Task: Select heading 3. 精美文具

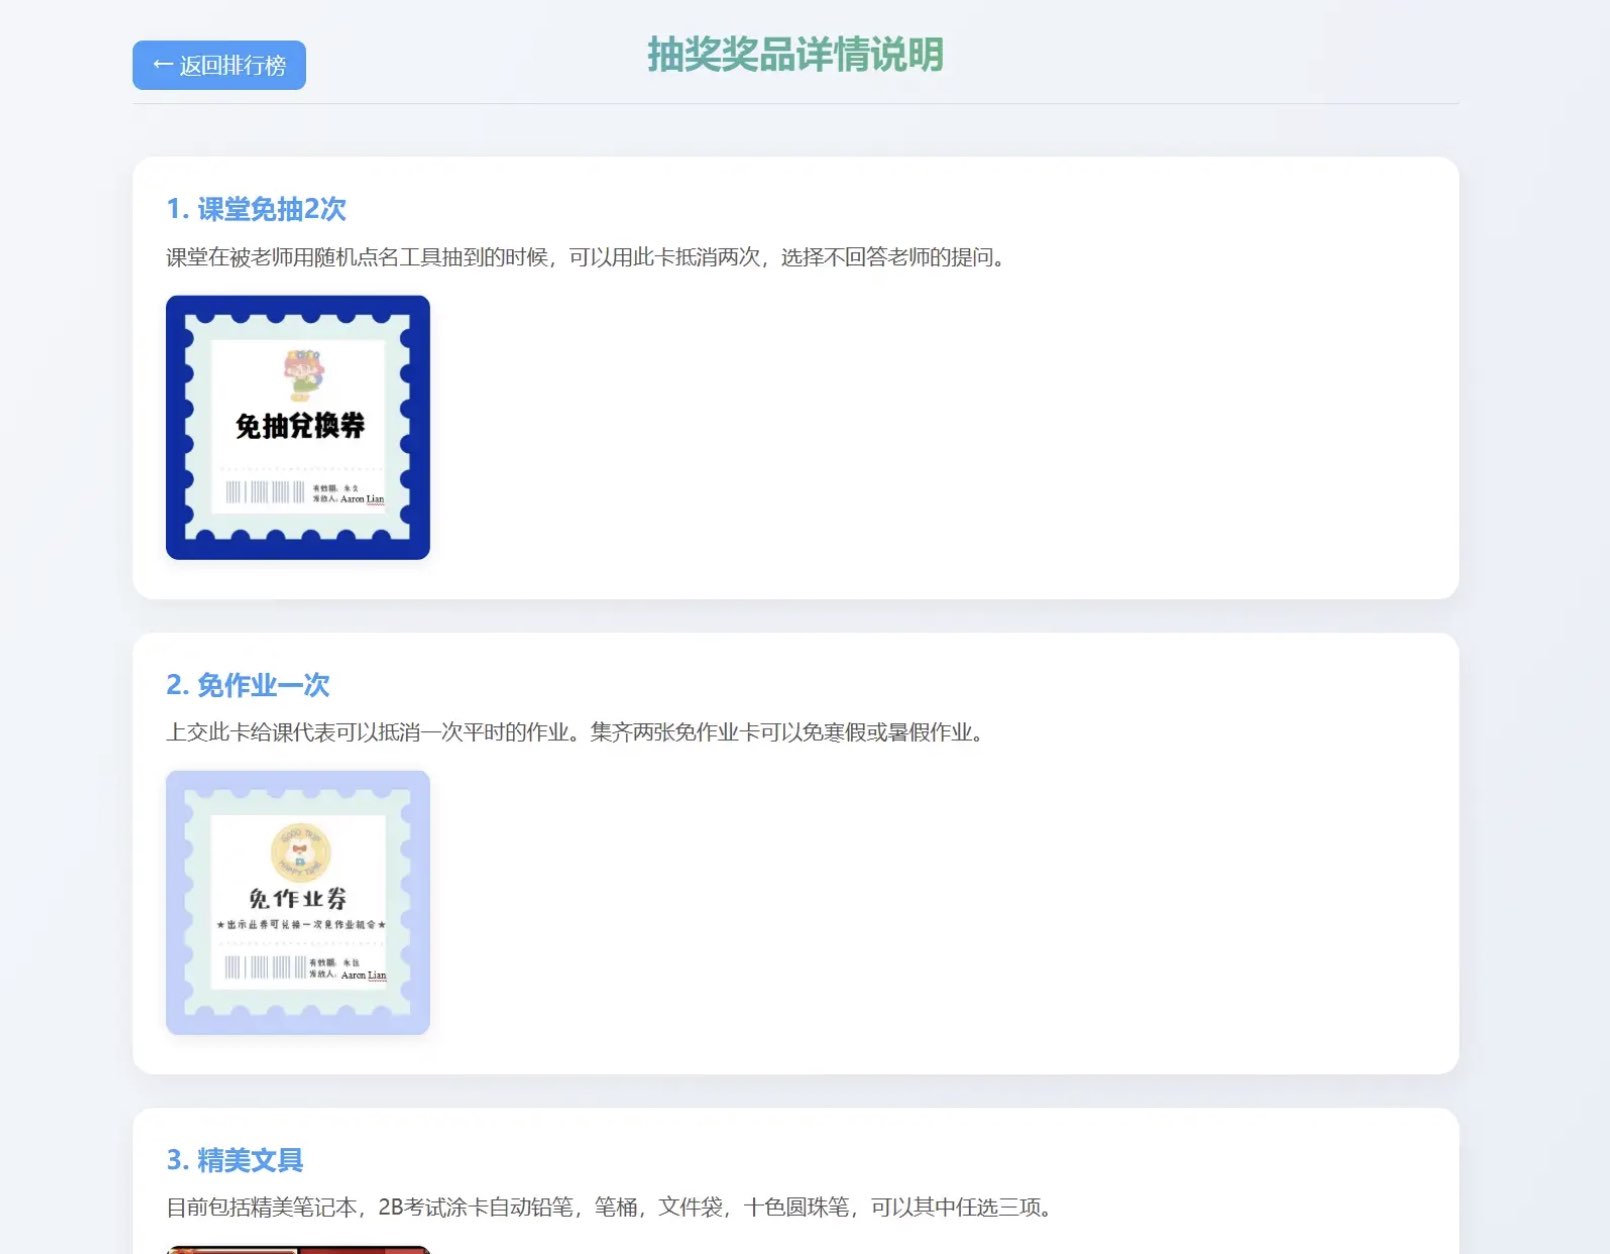Action: click(x=235, y=1160)
